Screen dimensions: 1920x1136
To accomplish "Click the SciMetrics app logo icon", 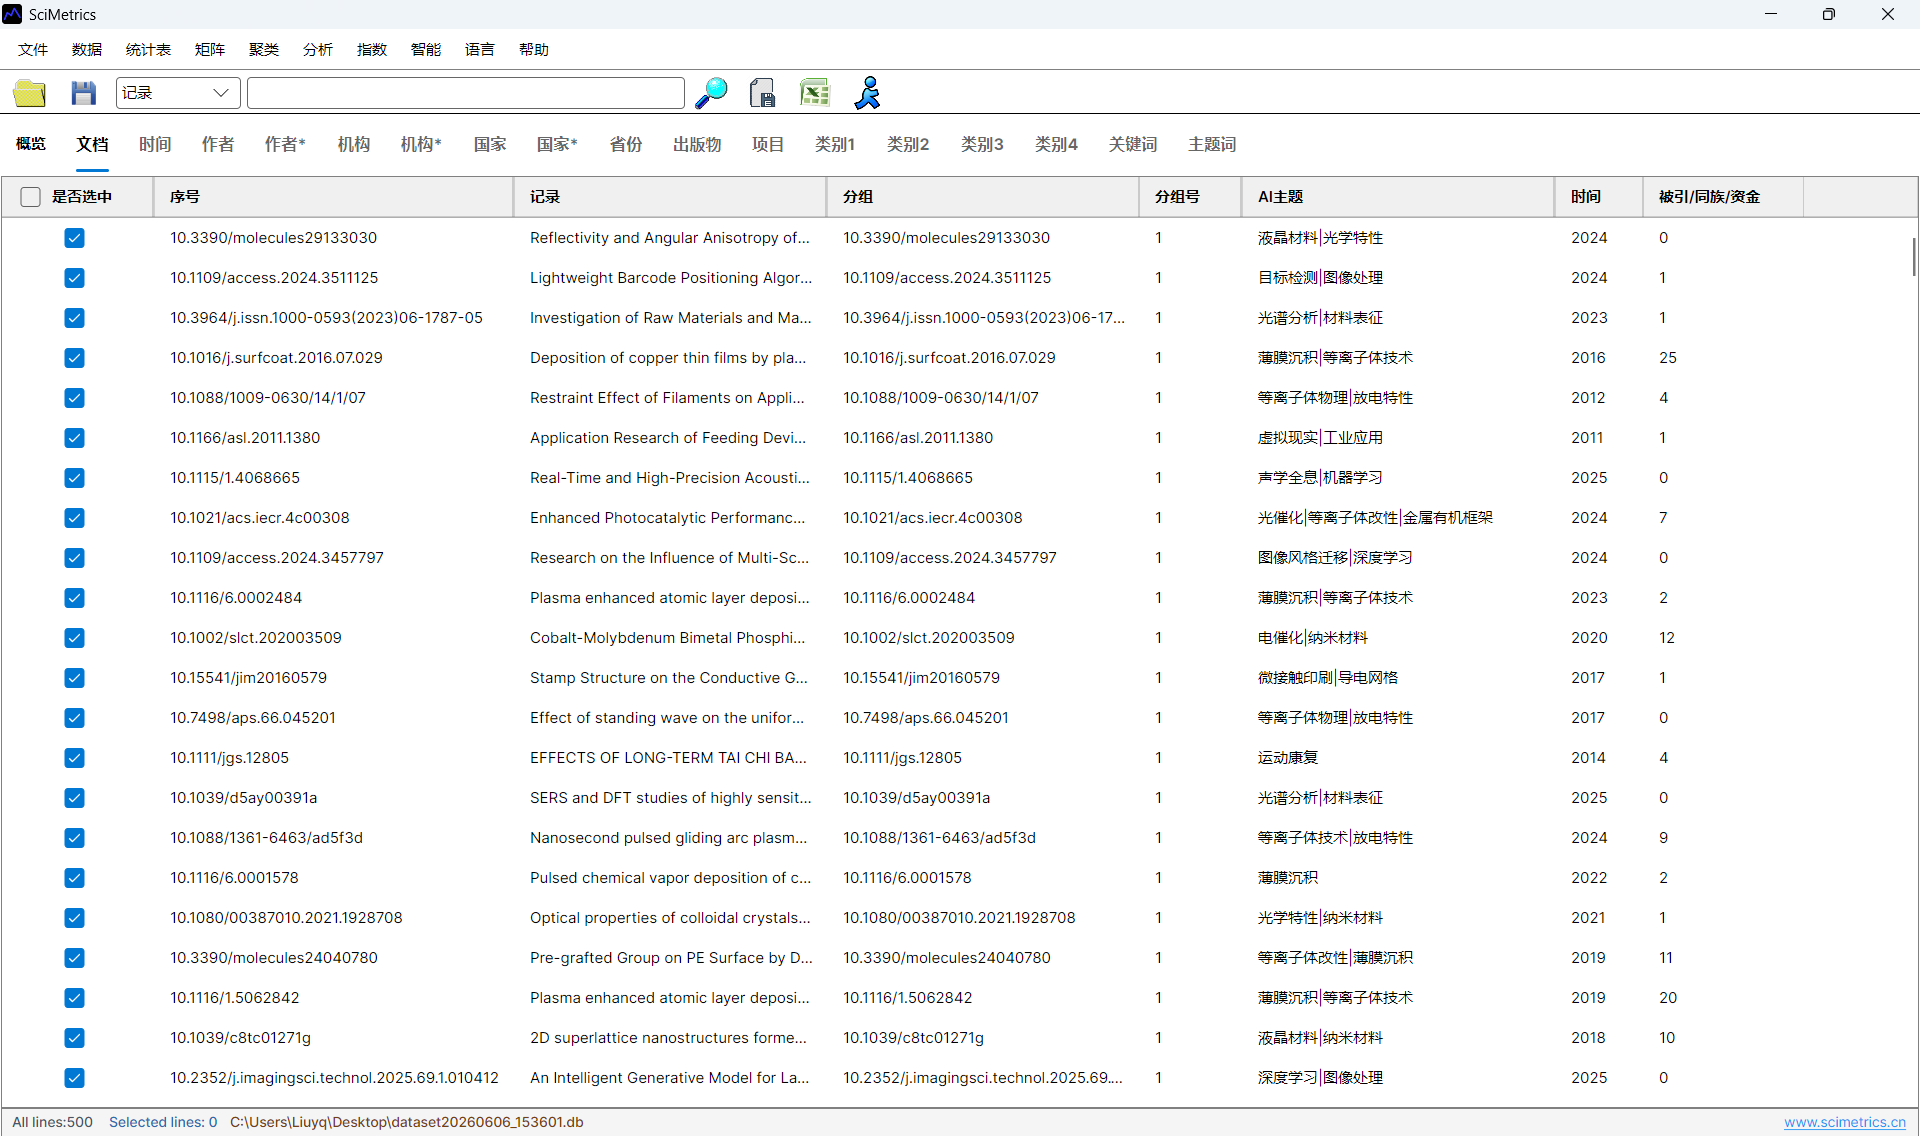I will [x=12, y=14].
